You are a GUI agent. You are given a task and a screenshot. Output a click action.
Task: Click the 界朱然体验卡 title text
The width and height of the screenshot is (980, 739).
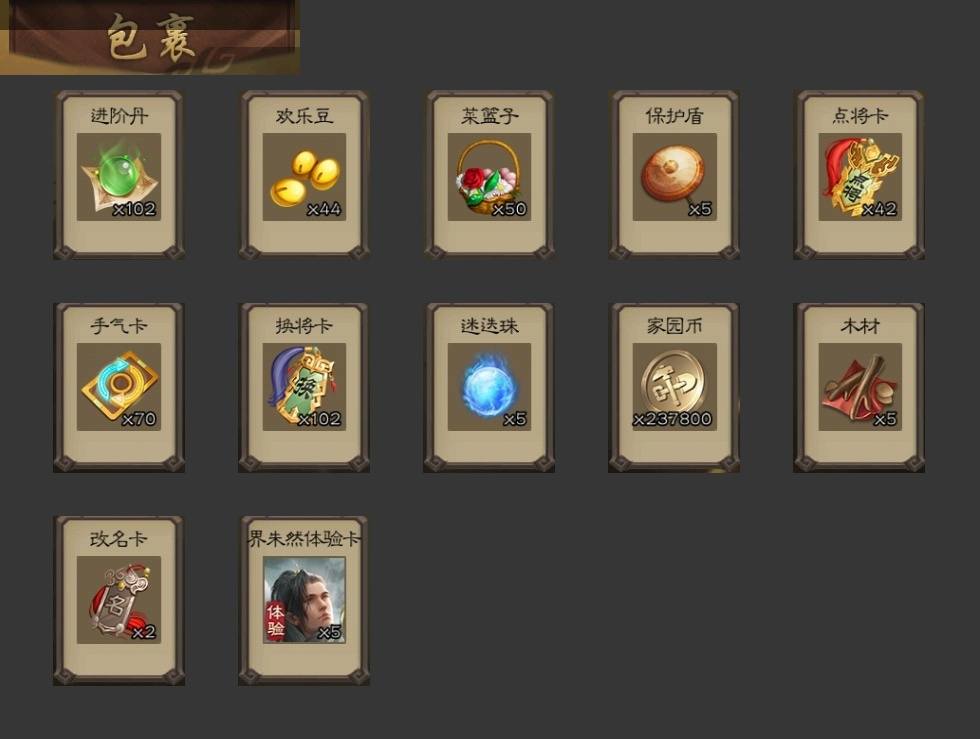click(304, 538)
